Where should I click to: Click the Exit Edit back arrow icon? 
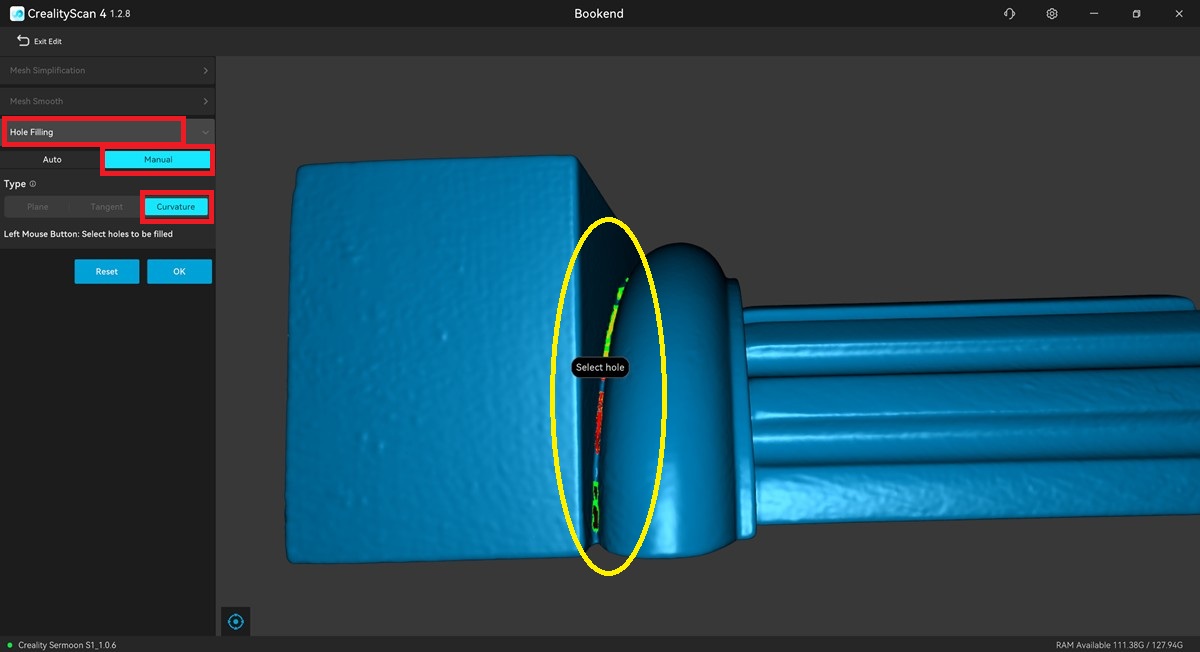click(23, 41)
